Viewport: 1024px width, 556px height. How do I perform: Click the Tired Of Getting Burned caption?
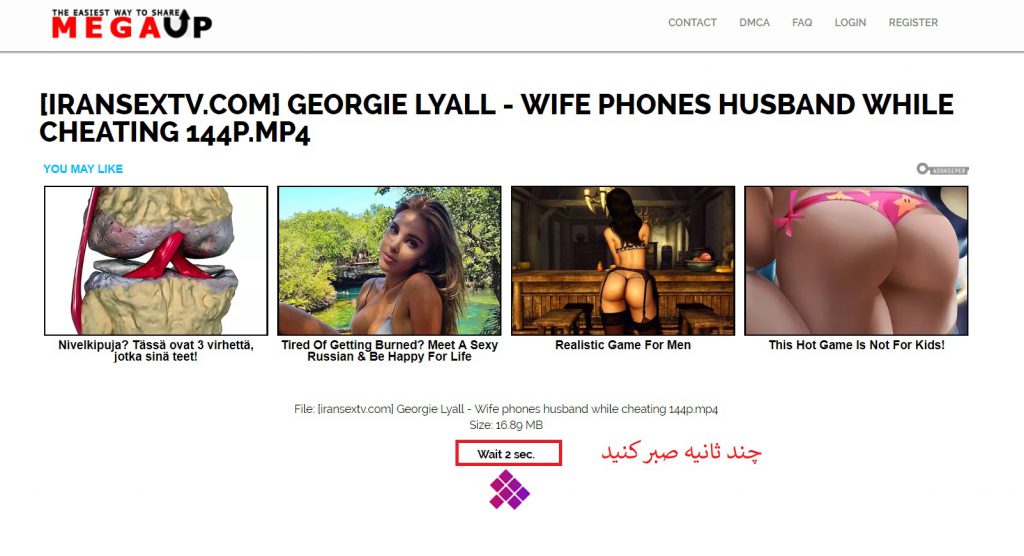coord(389,350)
